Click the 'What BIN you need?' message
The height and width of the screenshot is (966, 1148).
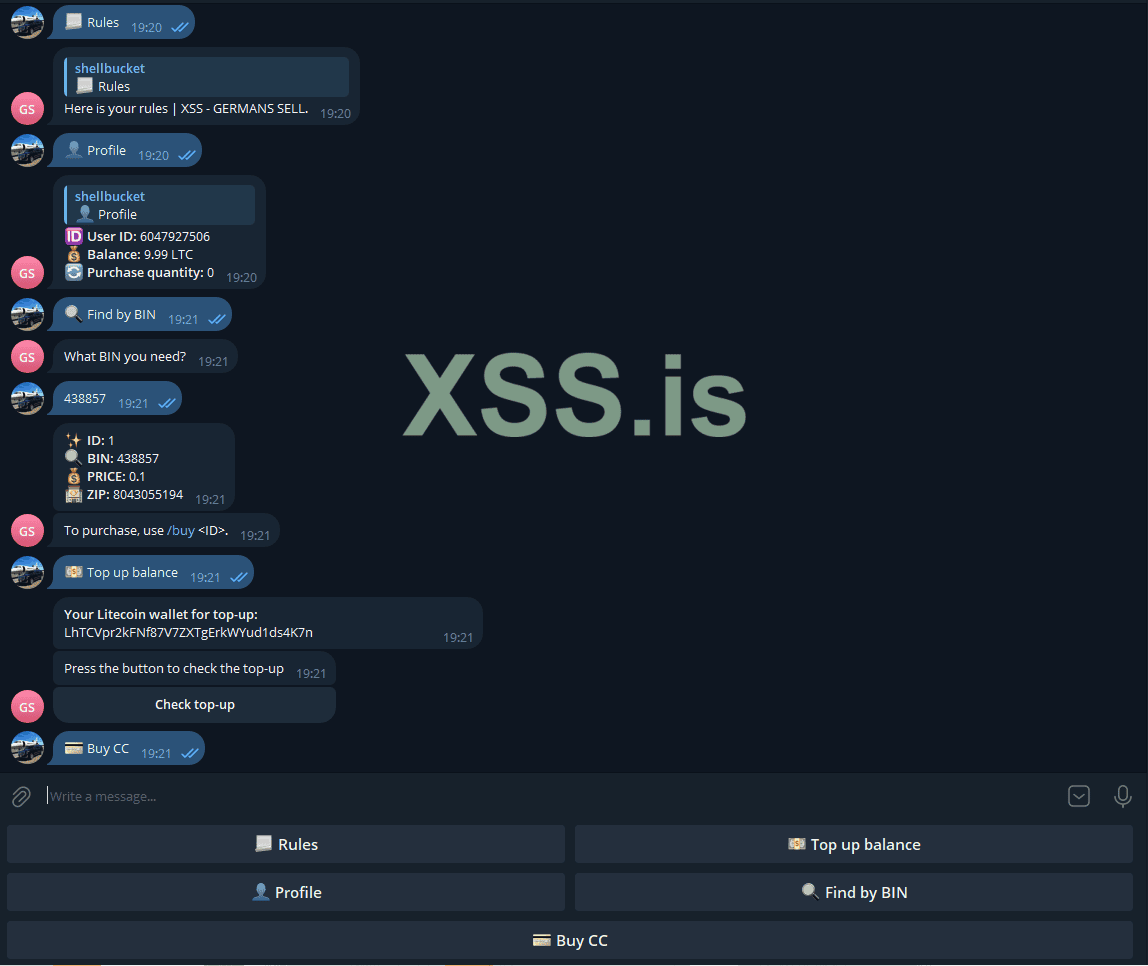click(x=145, y=357)
